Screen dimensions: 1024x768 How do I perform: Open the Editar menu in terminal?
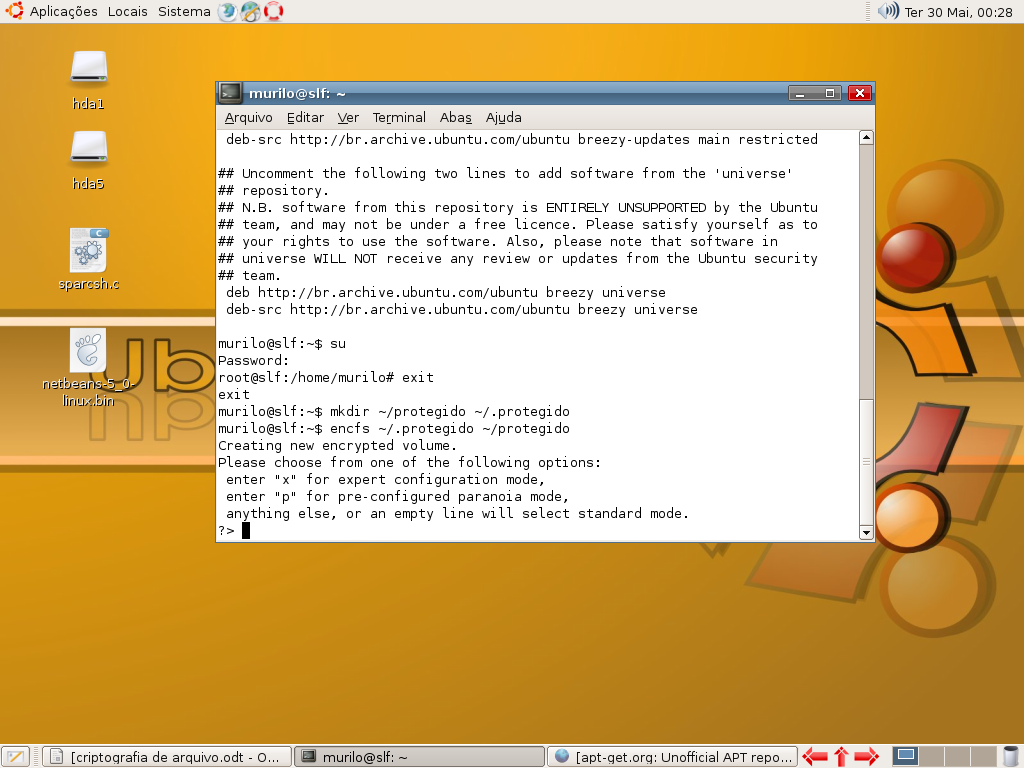coord(305,118)
